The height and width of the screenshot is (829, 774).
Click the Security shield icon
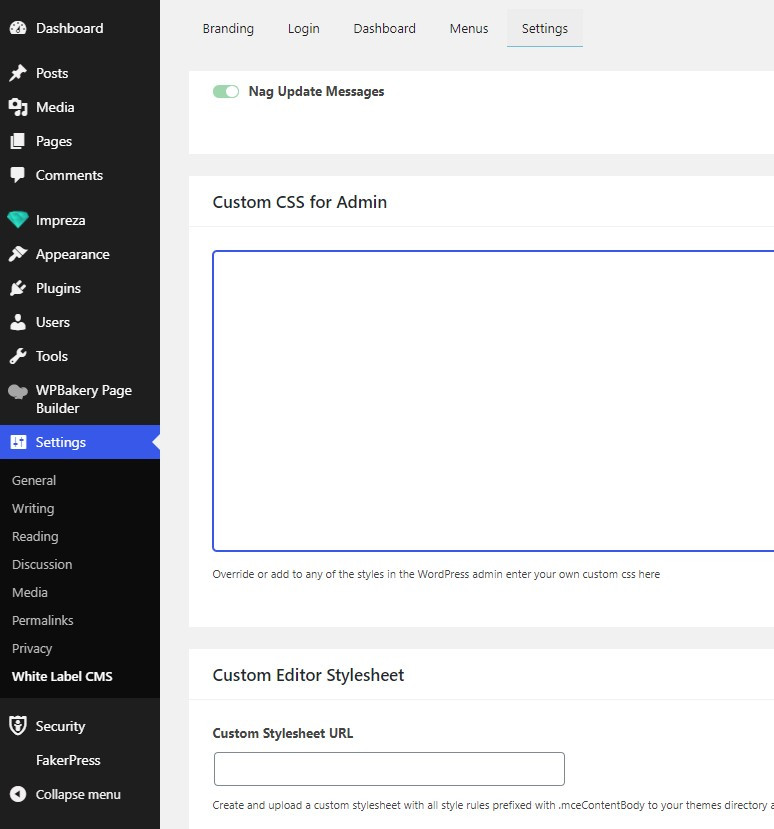(18, 726)
